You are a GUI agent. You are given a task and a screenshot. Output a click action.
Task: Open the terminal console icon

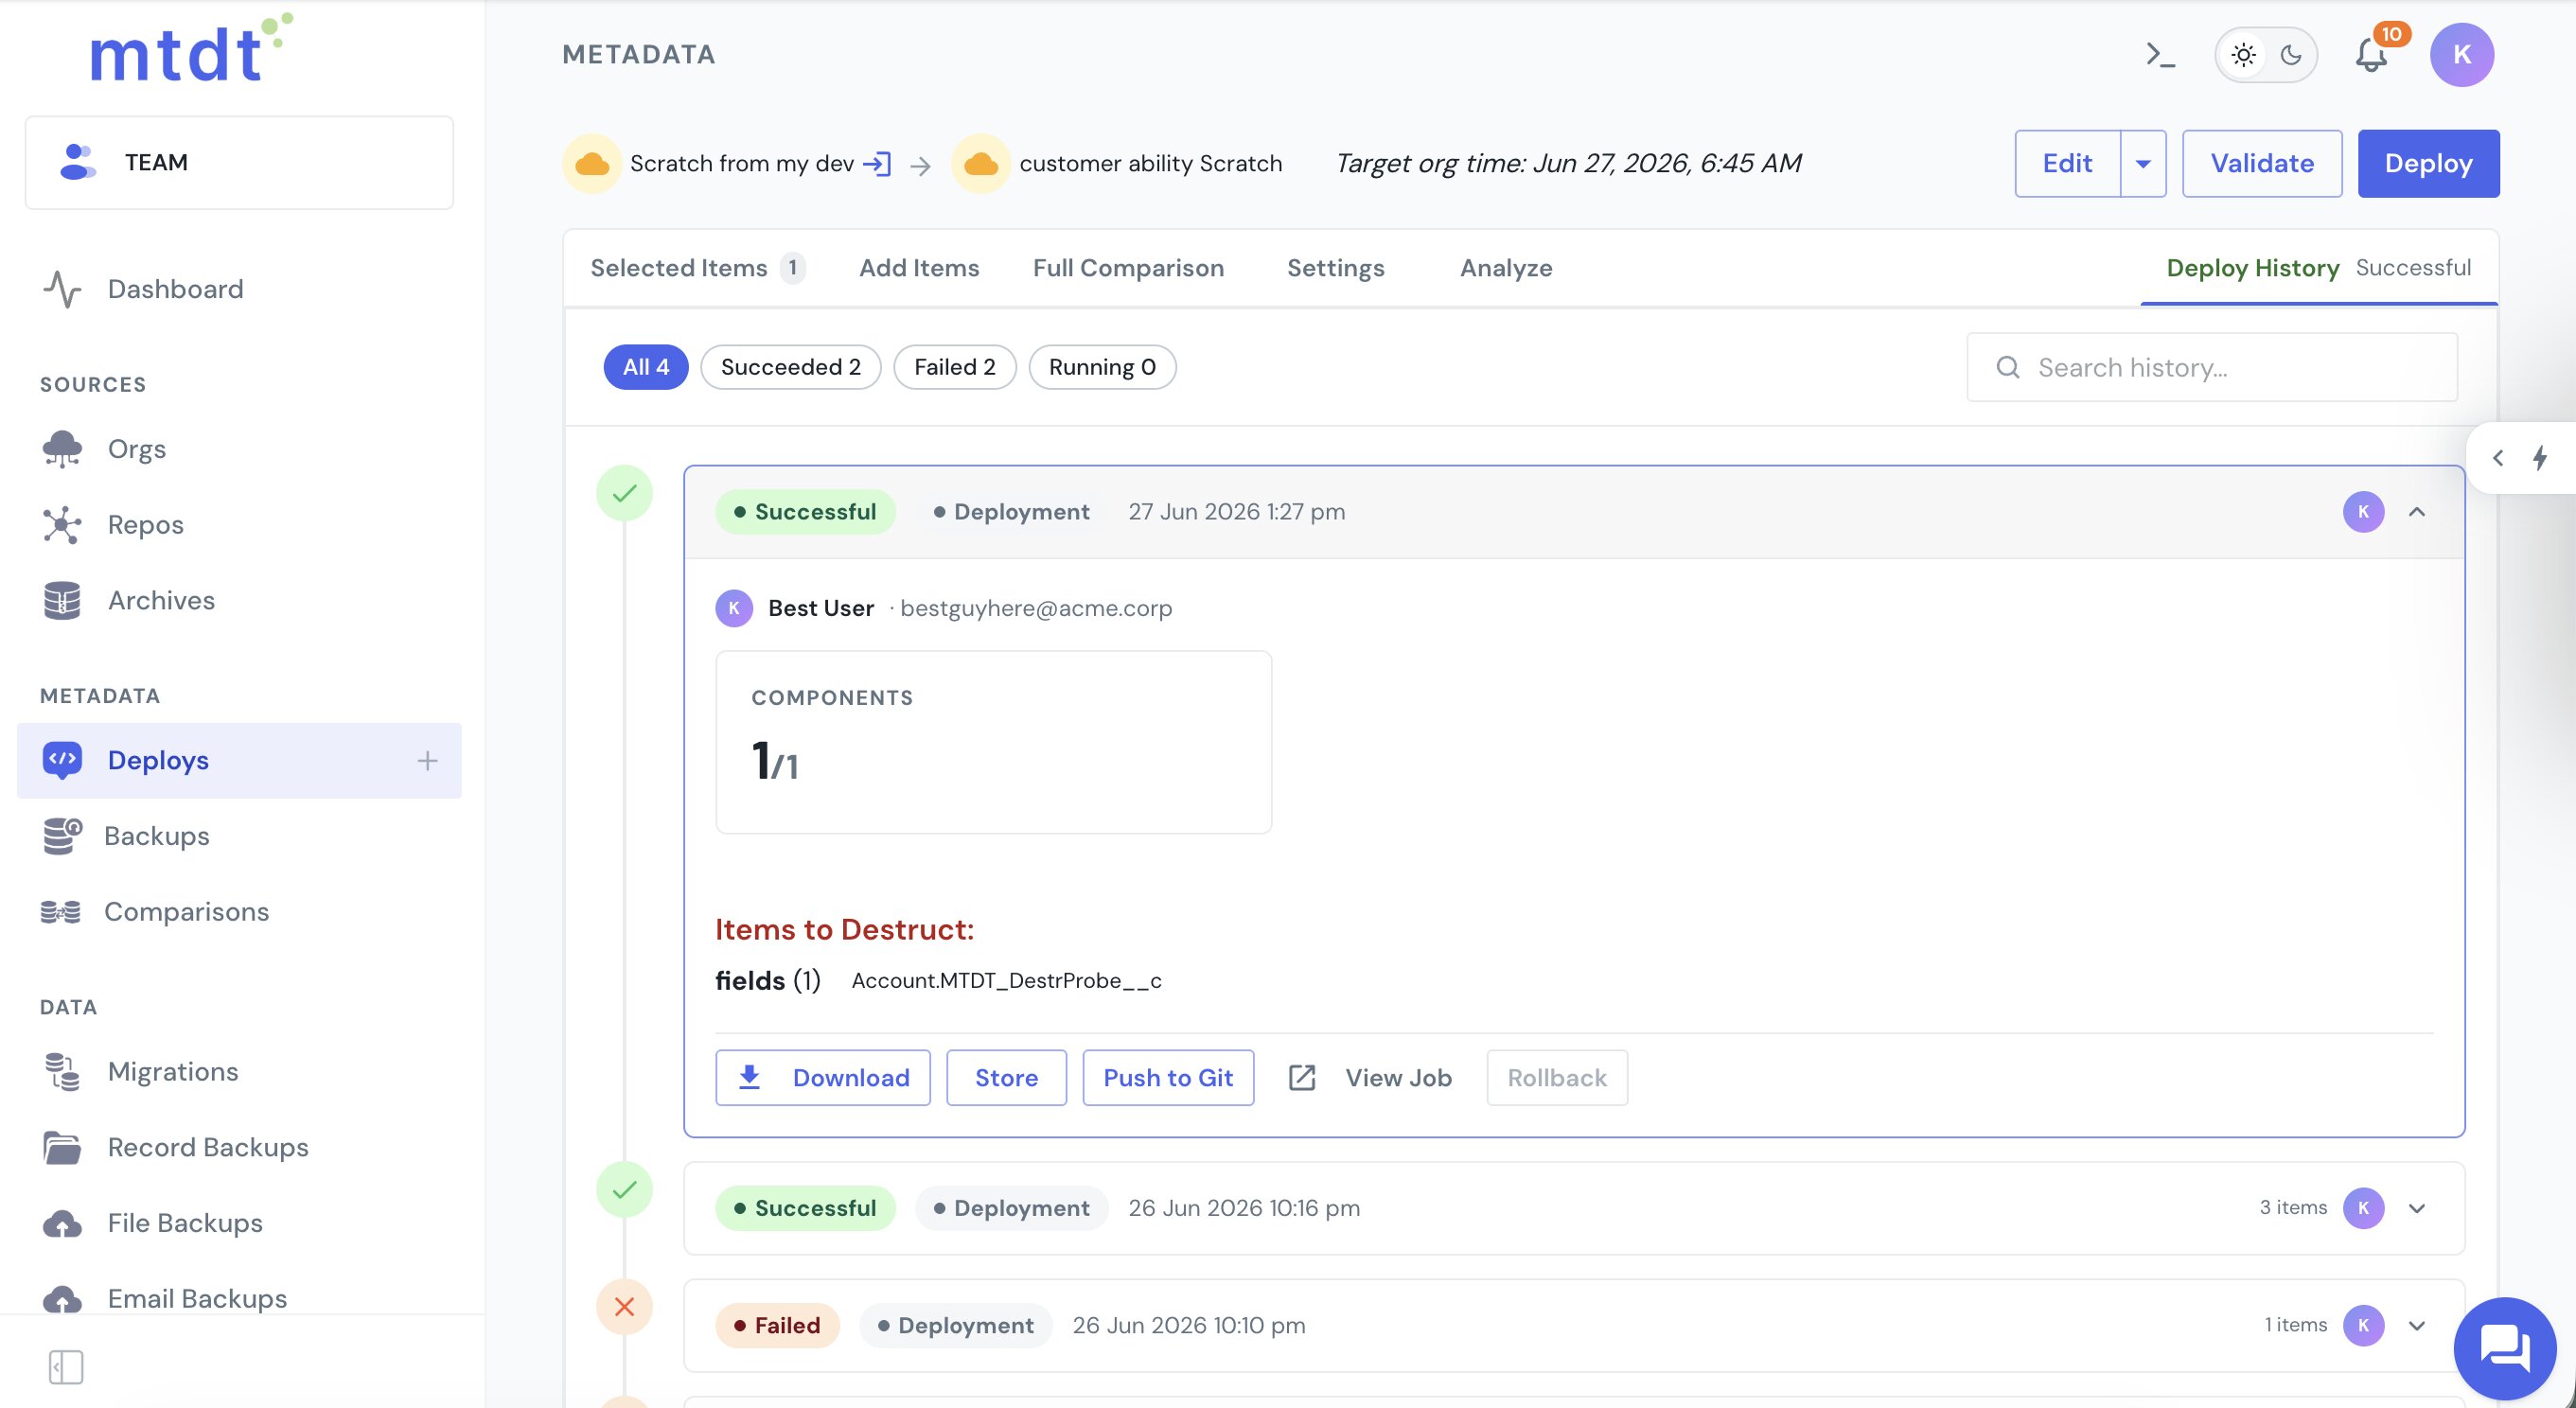(2160, 55)
